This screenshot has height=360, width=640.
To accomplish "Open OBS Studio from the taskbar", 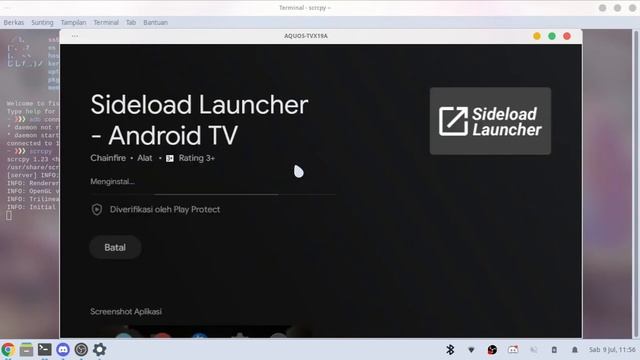I will point(81,349).
